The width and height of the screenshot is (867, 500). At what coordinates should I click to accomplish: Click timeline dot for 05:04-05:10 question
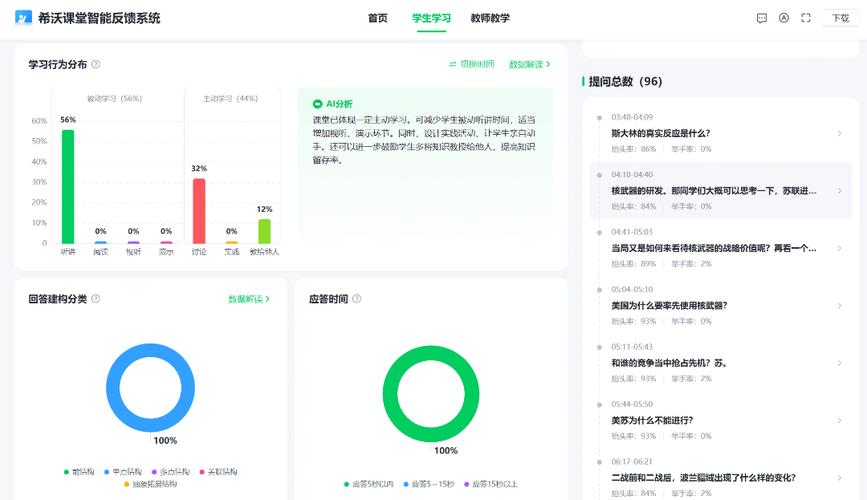pos(599,290)
